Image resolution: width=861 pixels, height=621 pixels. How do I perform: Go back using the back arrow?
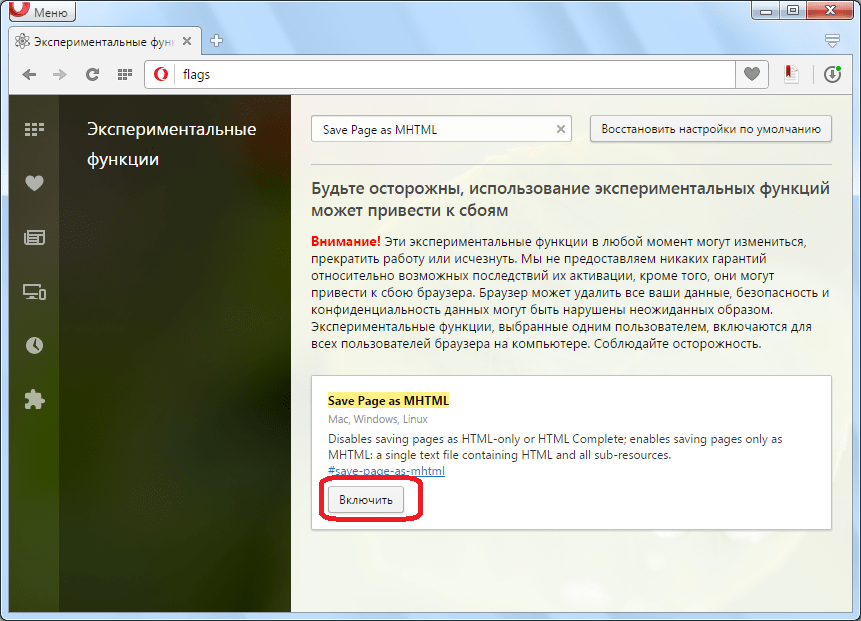coord(29,75)
